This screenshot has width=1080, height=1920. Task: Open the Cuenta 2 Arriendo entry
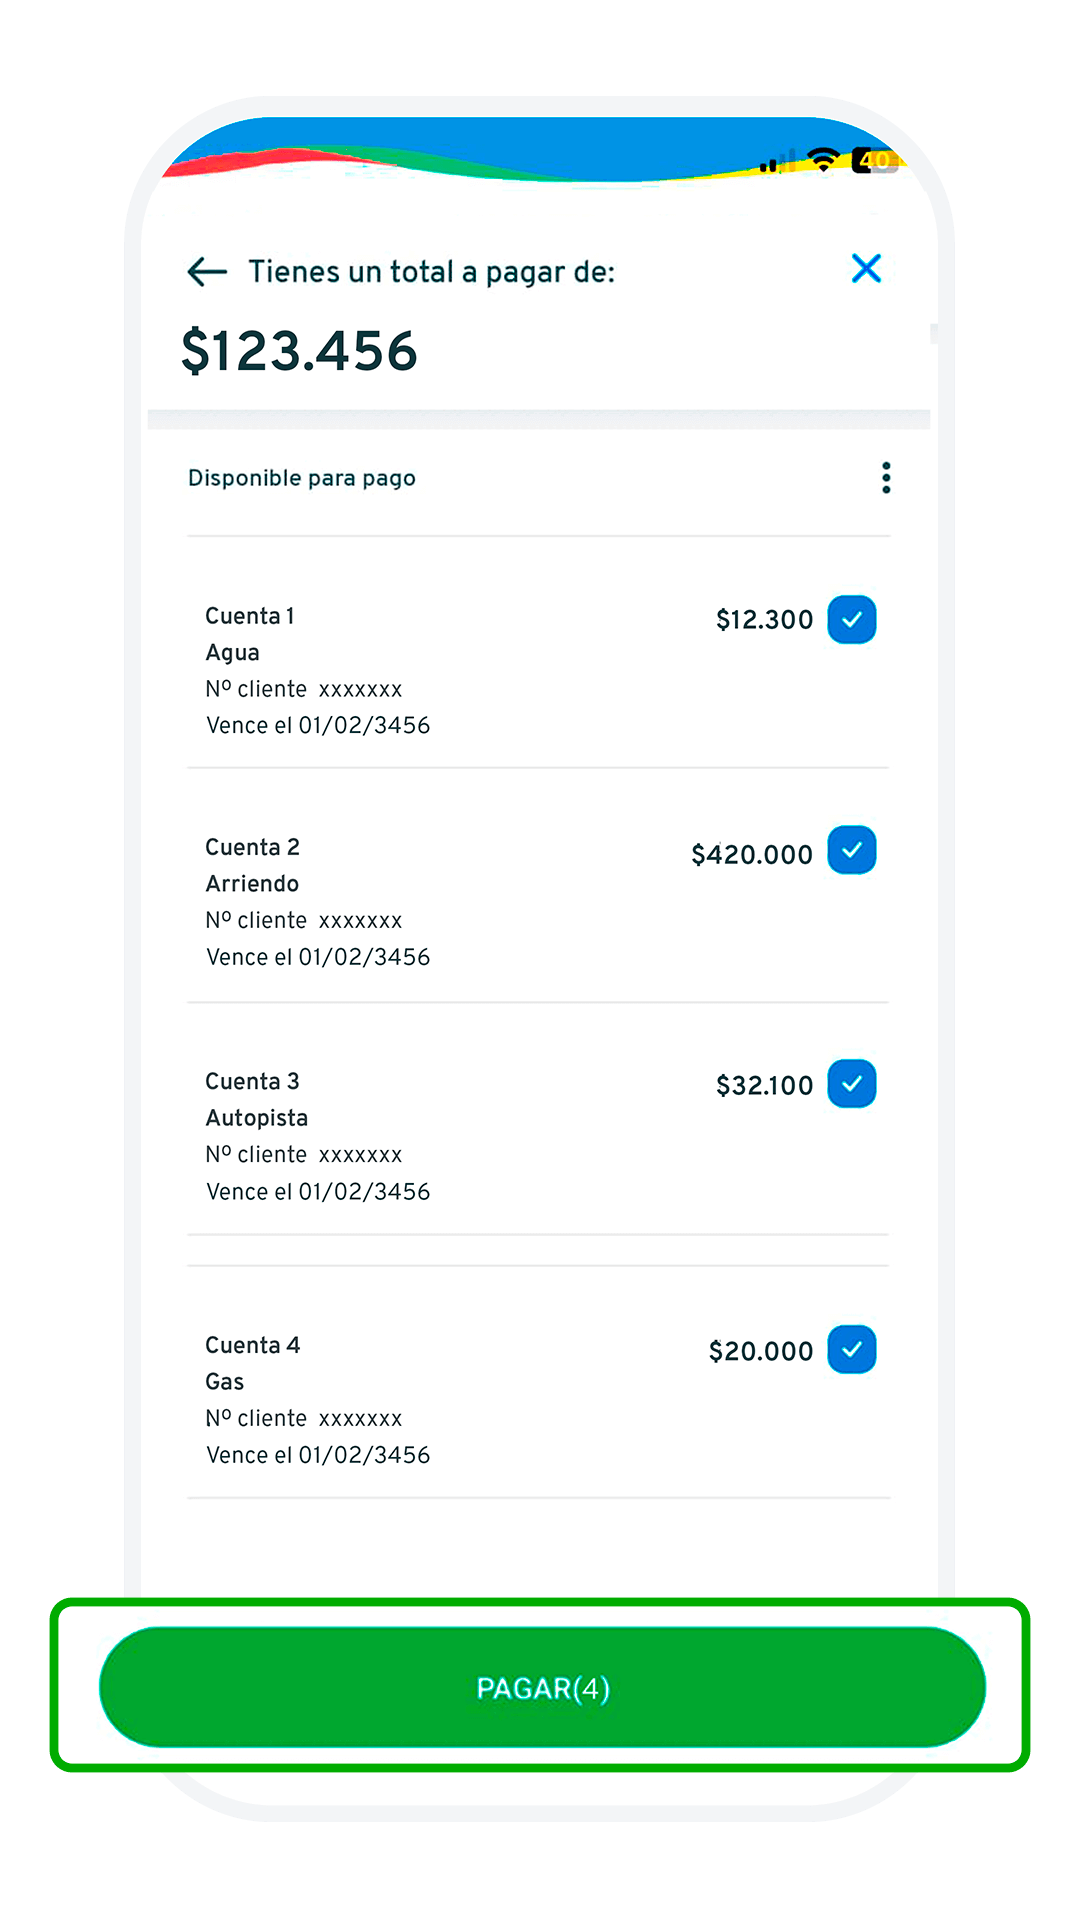click(400, 901)
